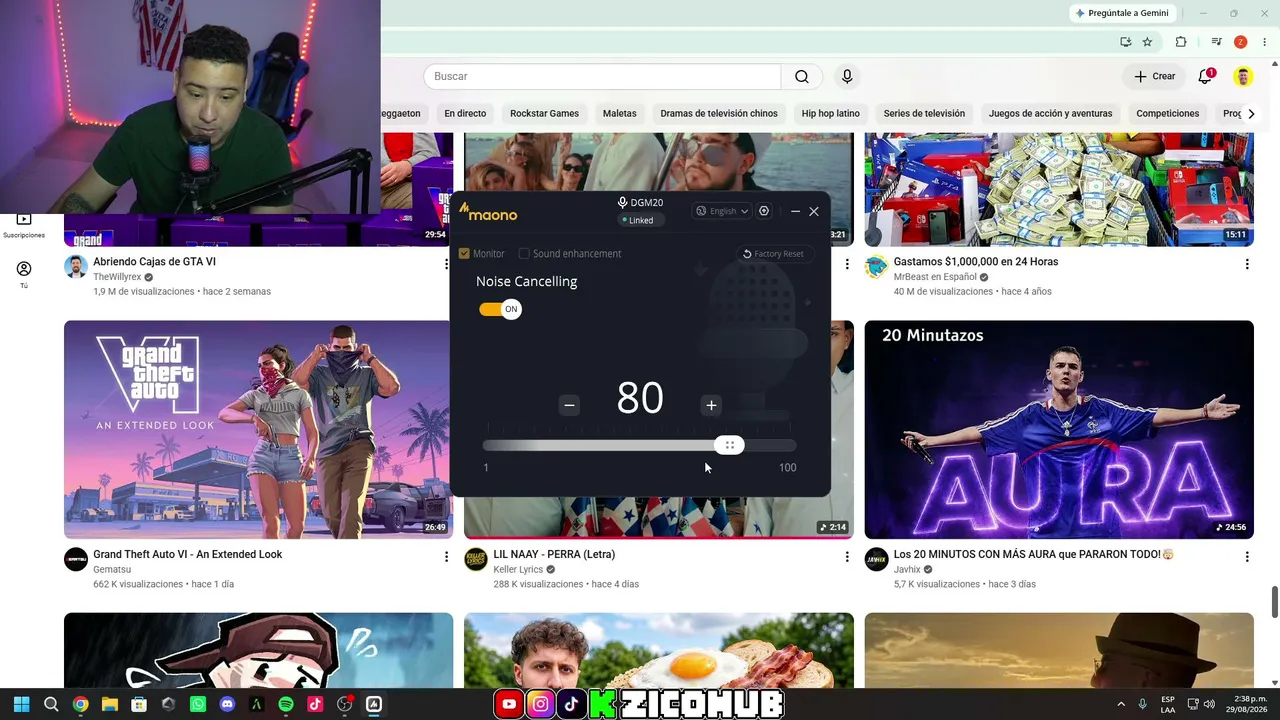The width and height of the screenshot is (1280, 720).
Task: Select the Competiciones chip
Action: tap(1168, 114)
